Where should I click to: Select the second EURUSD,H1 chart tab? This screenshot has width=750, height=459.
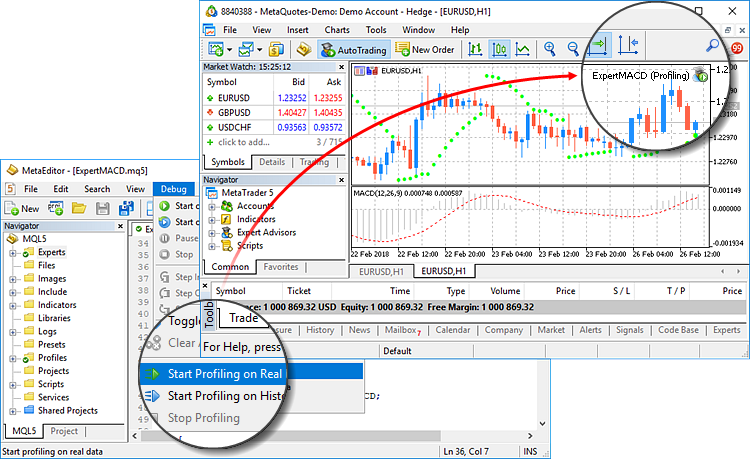coord(443,271)
